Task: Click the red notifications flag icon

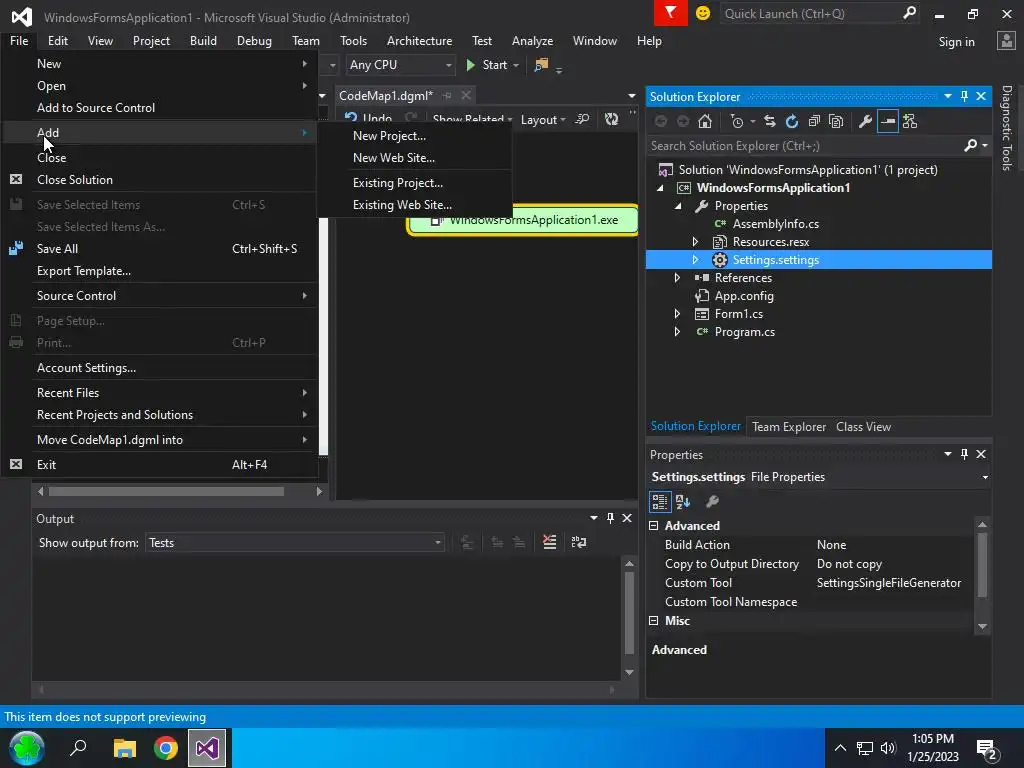Action: [671, 13]
